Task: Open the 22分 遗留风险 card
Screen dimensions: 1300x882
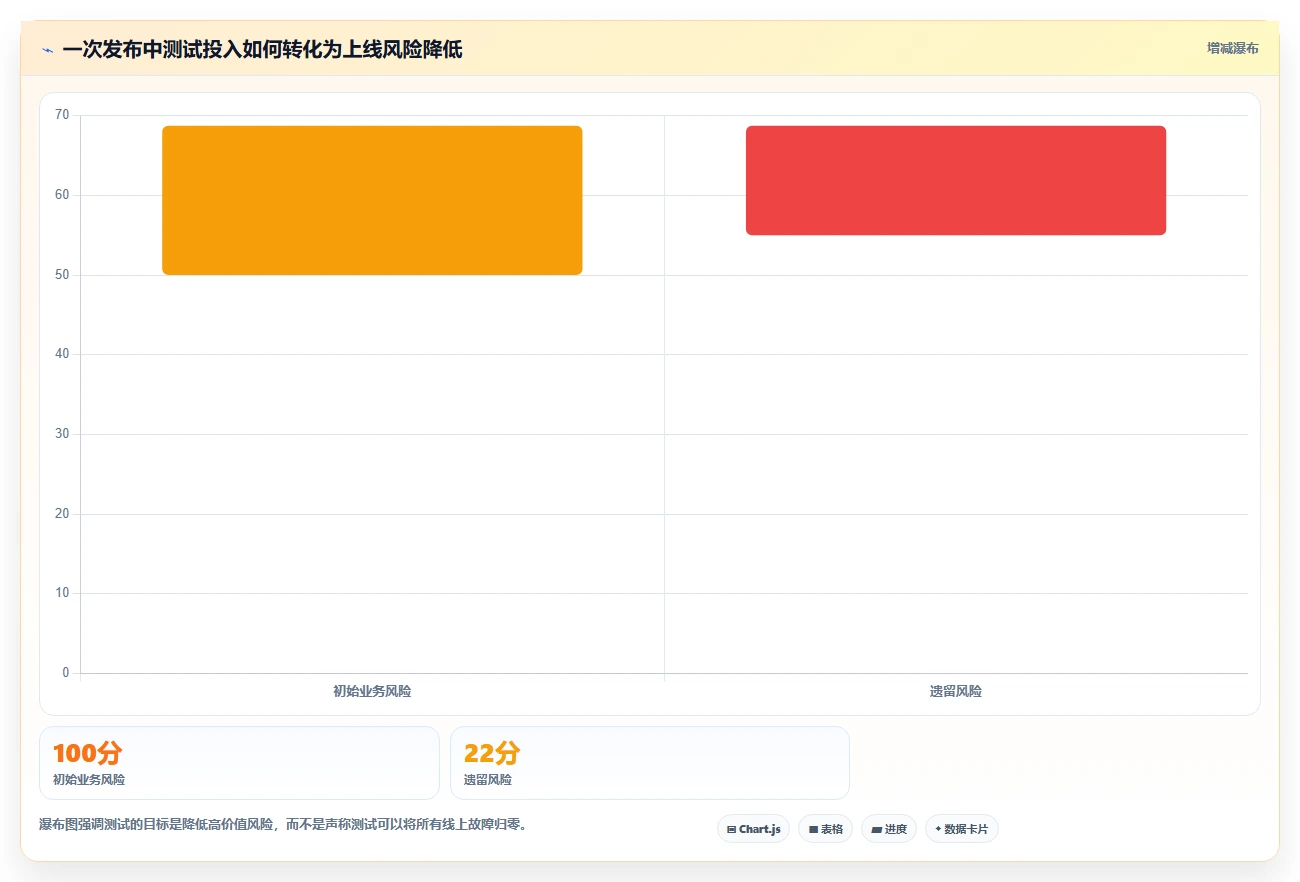Action: coord(650,763)
